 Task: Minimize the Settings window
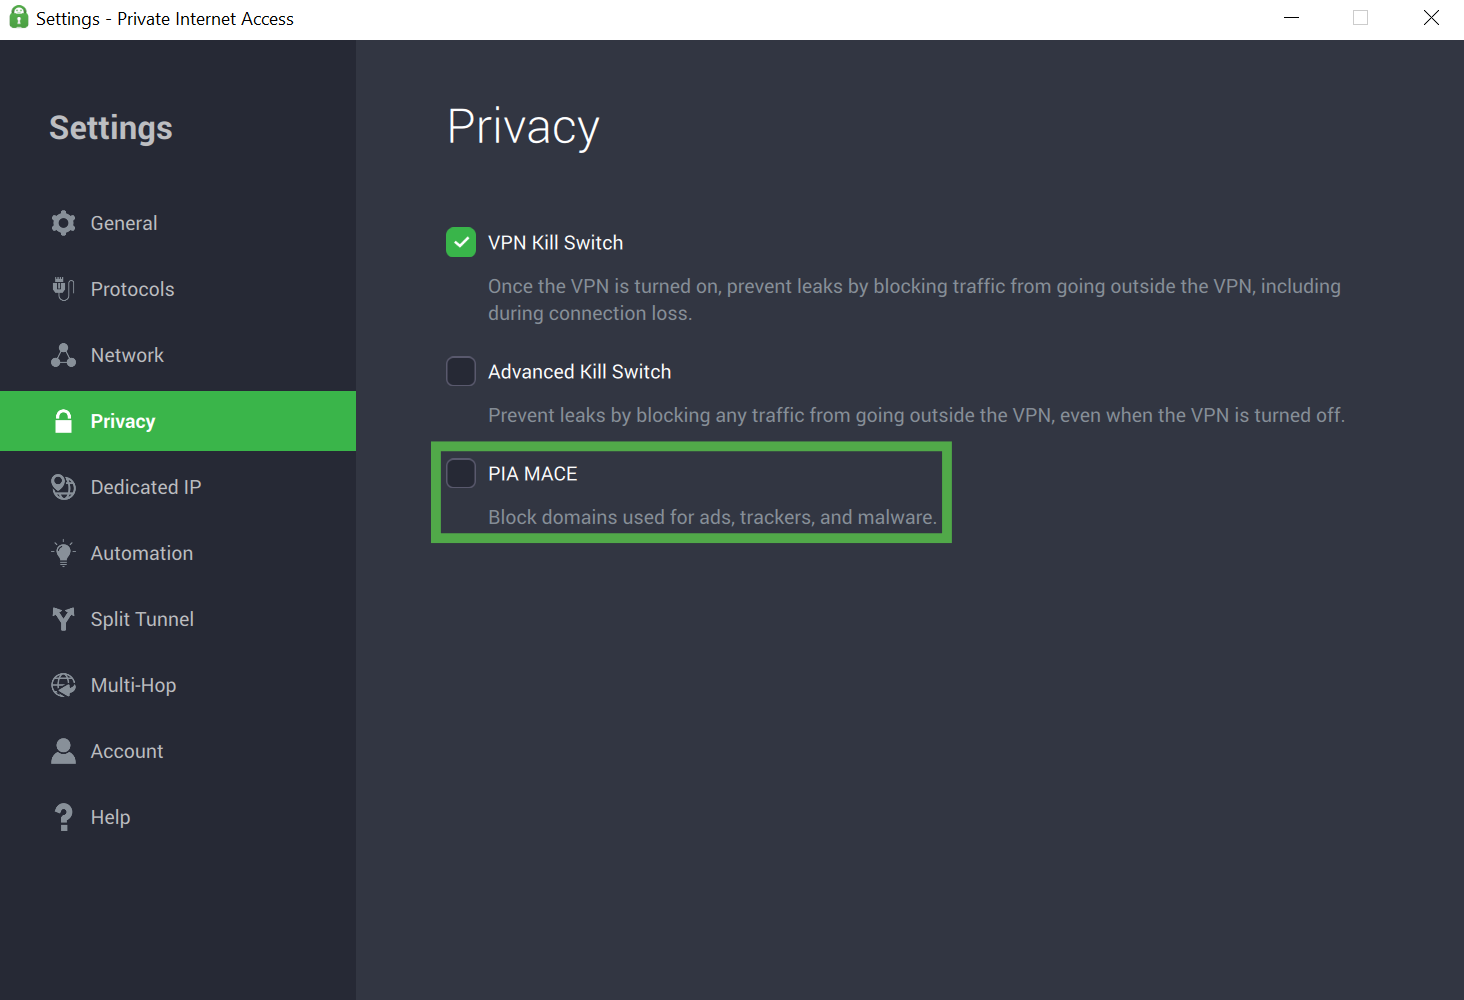(1291, 18)
